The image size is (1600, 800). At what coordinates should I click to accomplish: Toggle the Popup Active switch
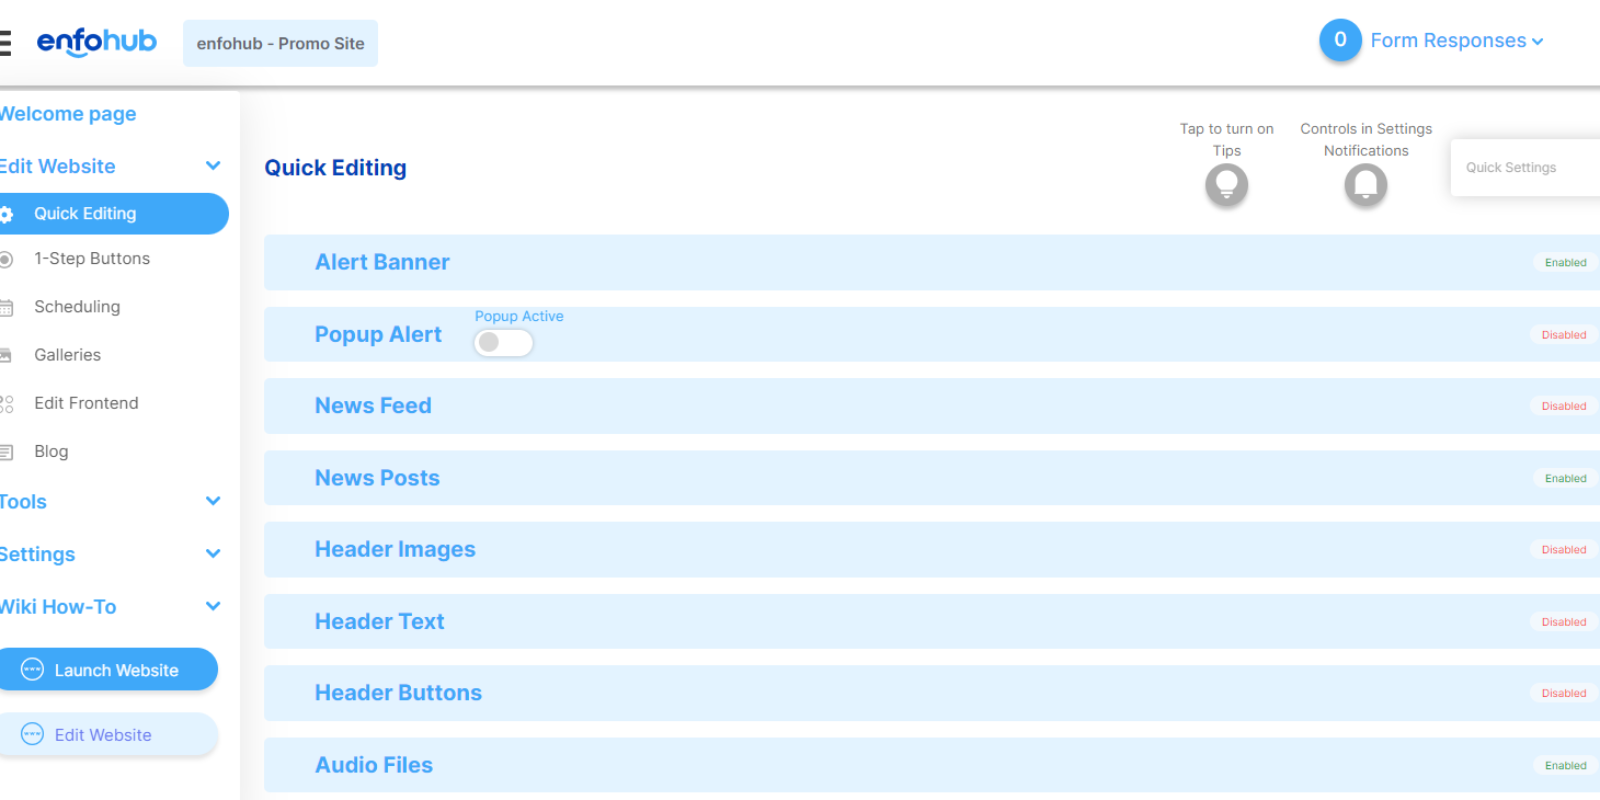tap(503, 342)
